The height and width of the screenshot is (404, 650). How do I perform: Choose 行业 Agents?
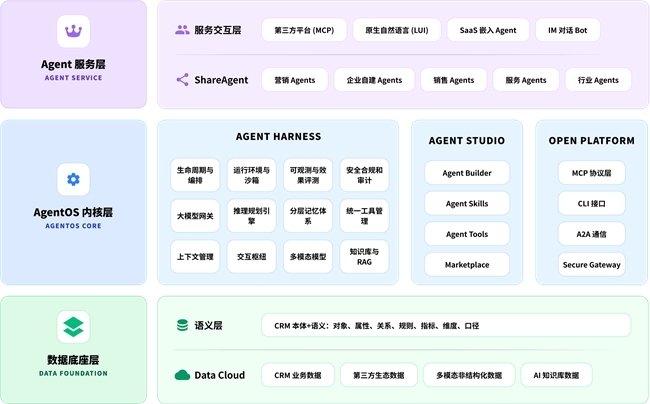click(x=598, y=80)
